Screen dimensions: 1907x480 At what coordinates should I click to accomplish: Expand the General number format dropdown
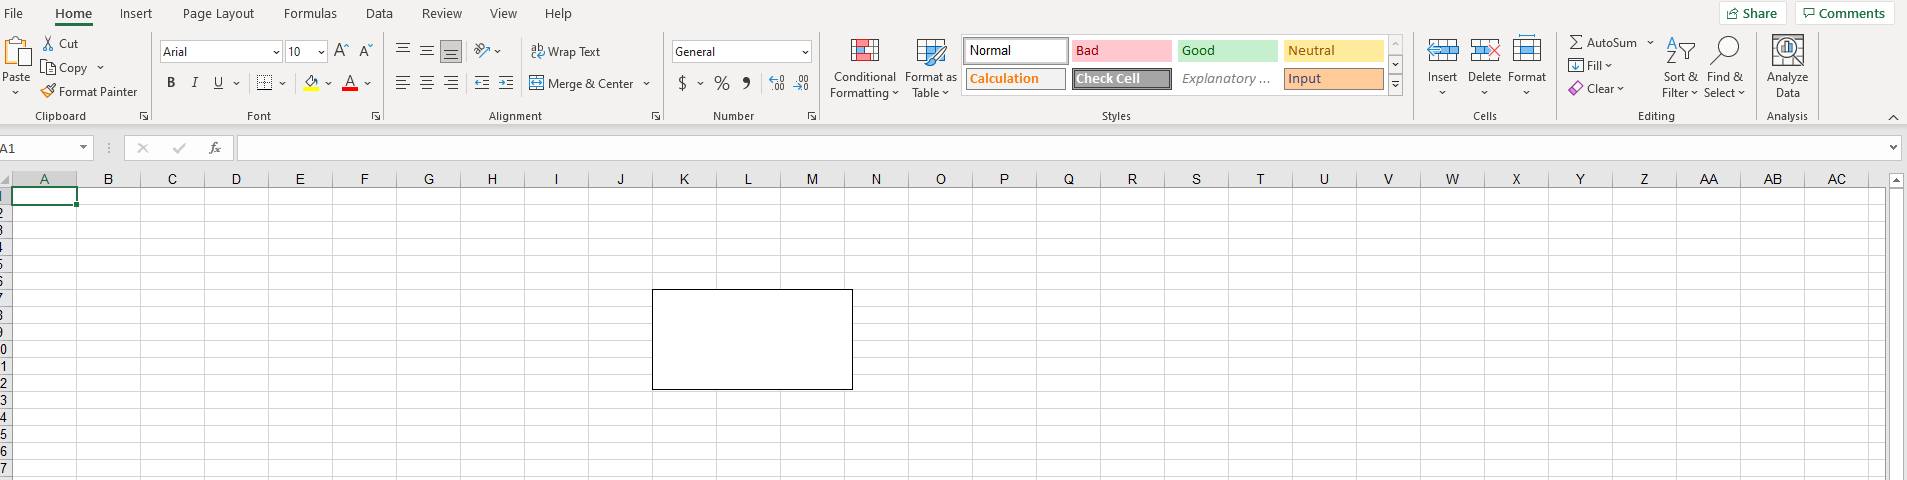[x=804, y=52]
